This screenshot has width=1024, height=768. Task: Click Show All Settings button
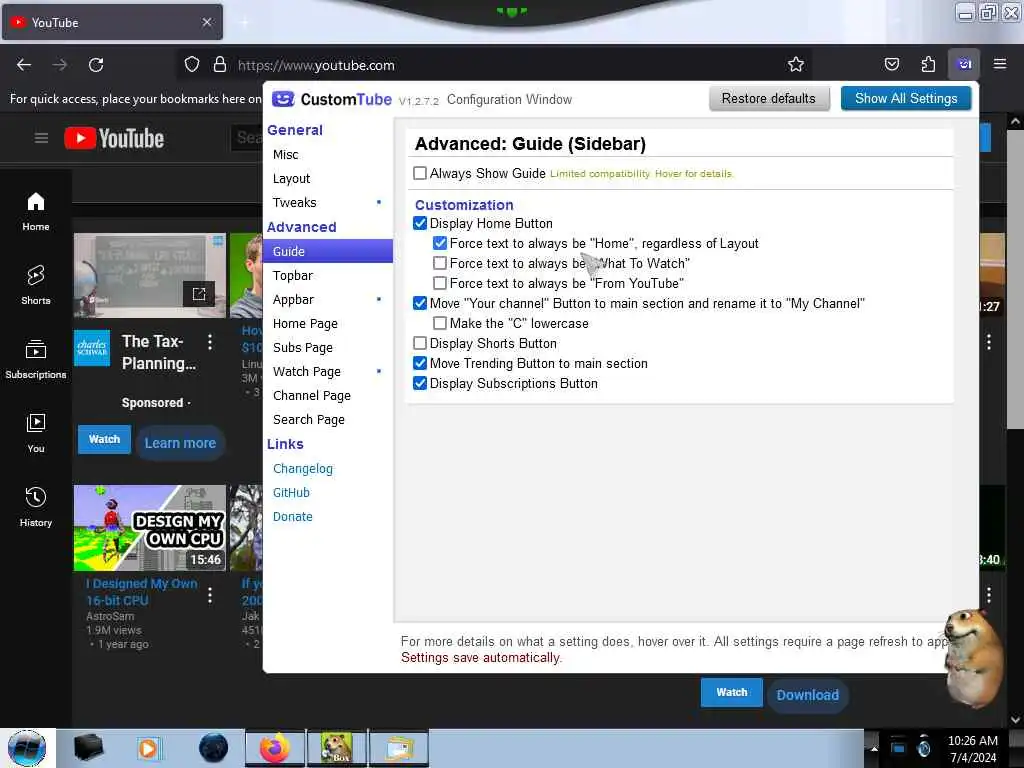click(906, 99)
